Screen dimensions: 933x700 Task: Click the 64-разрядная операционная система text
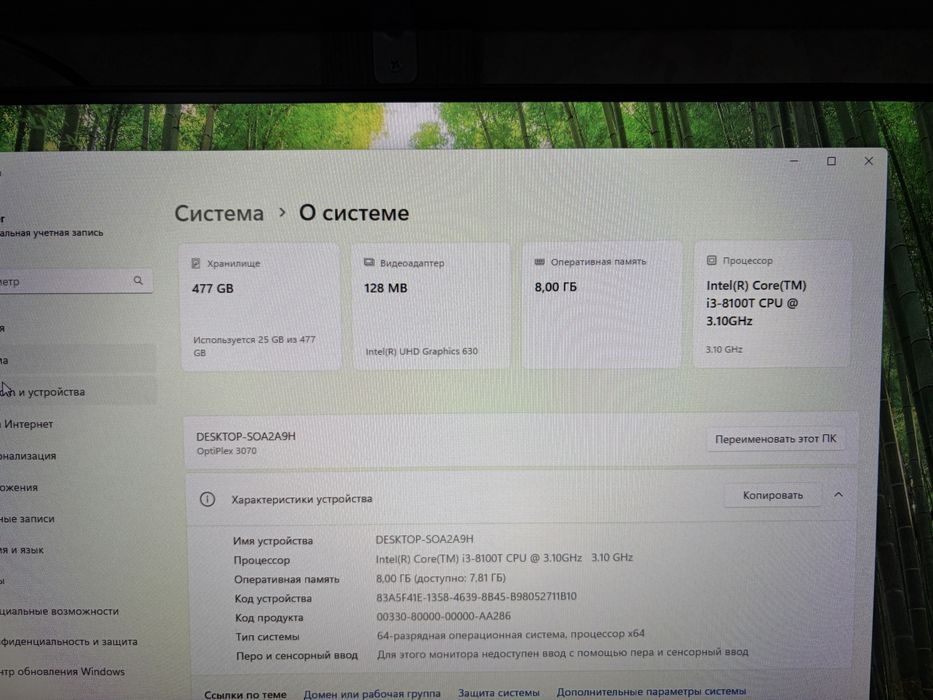511,635
